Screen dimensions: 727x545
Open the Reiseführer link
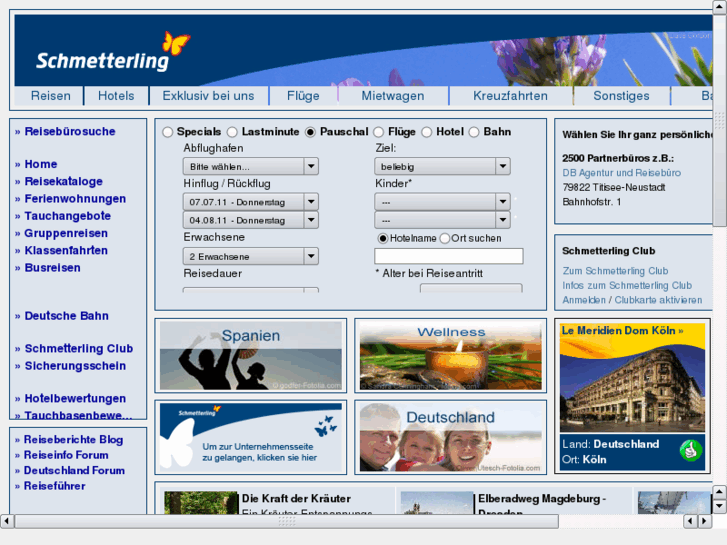tap(55, 486)
